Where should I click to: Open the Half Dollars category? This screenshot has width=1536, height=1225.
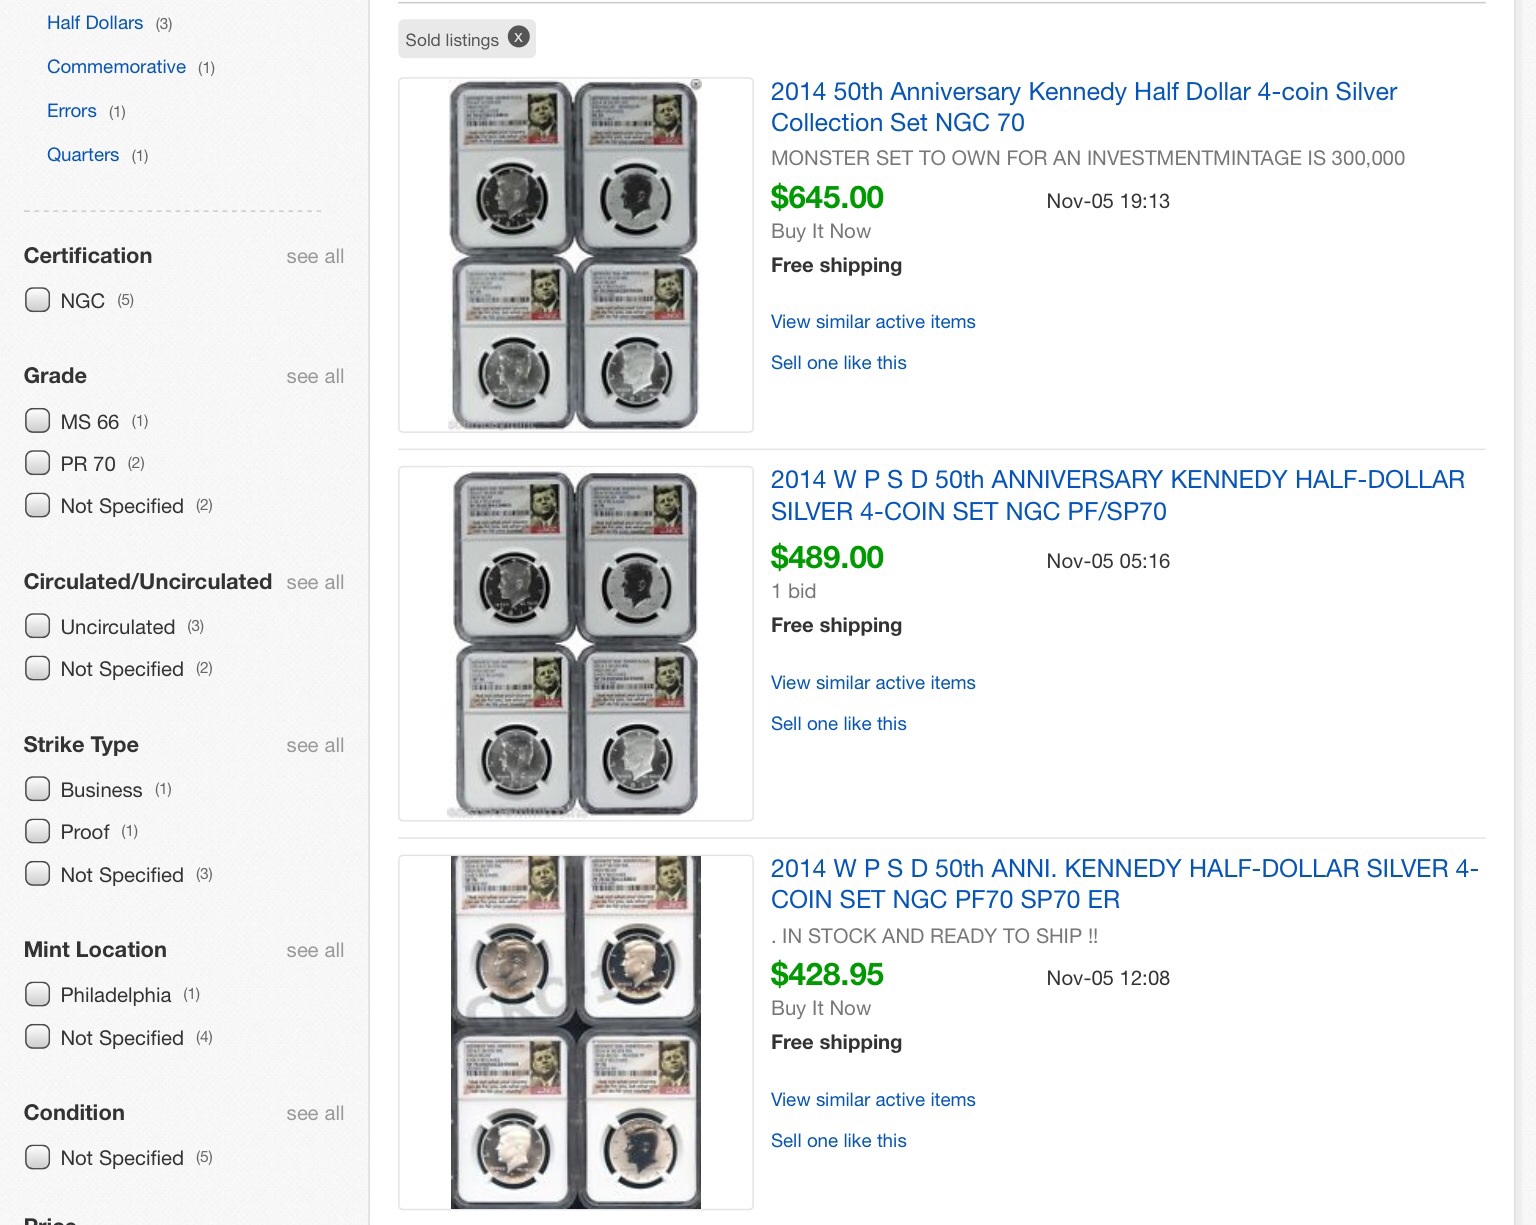click(95, 22)
